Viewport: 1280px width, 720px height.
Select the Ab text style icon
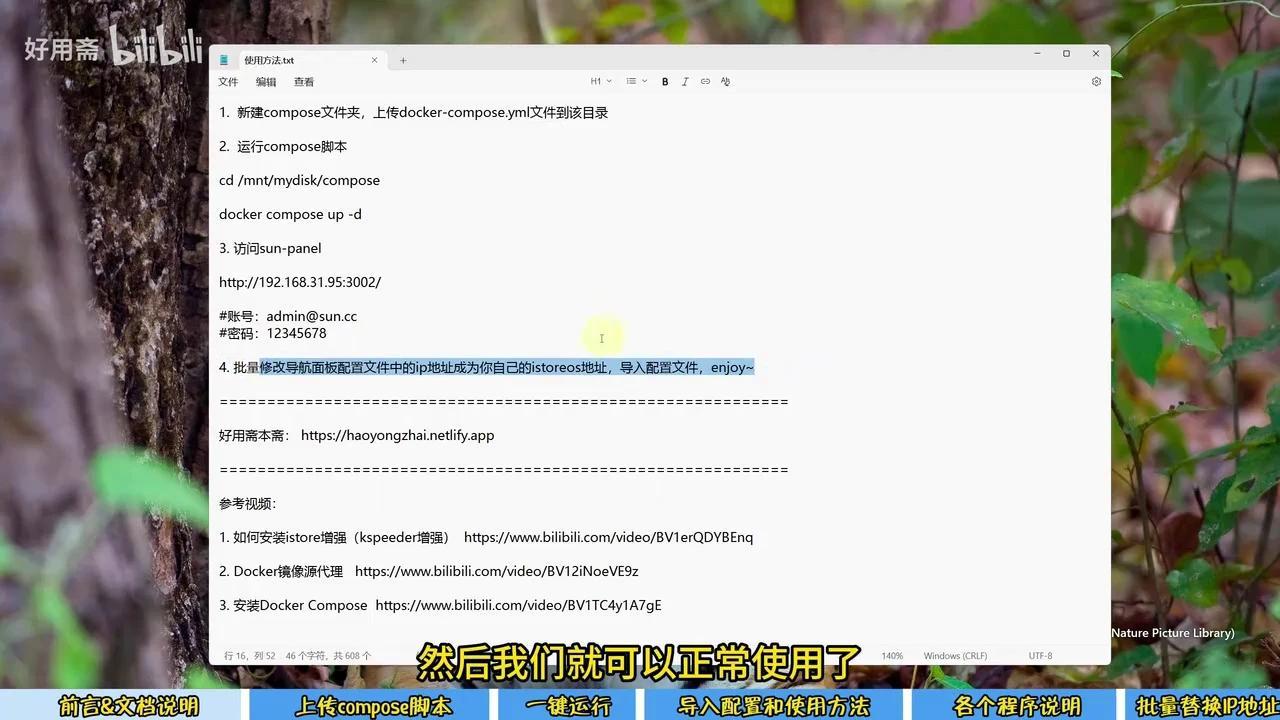pyautogui.click(x=725, y=81)
